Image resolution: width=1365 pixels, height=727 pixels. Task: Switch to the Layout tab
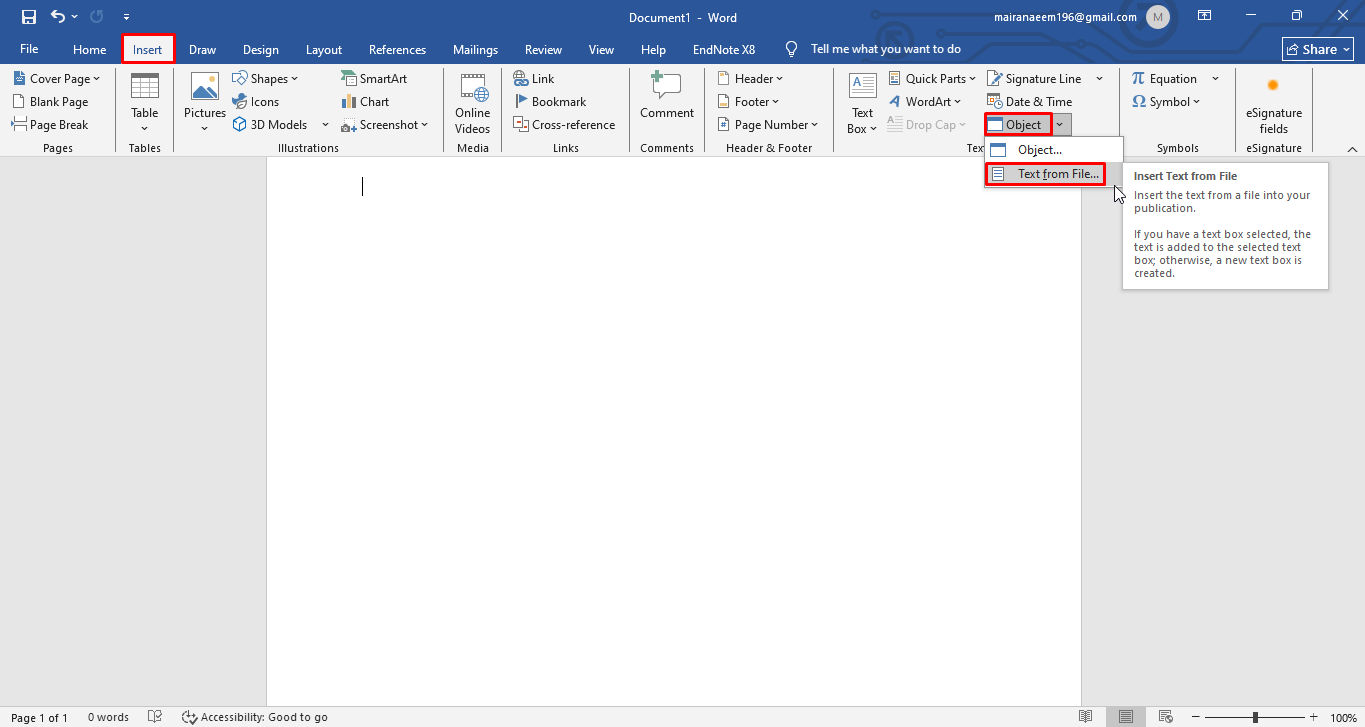click(324, 50)
